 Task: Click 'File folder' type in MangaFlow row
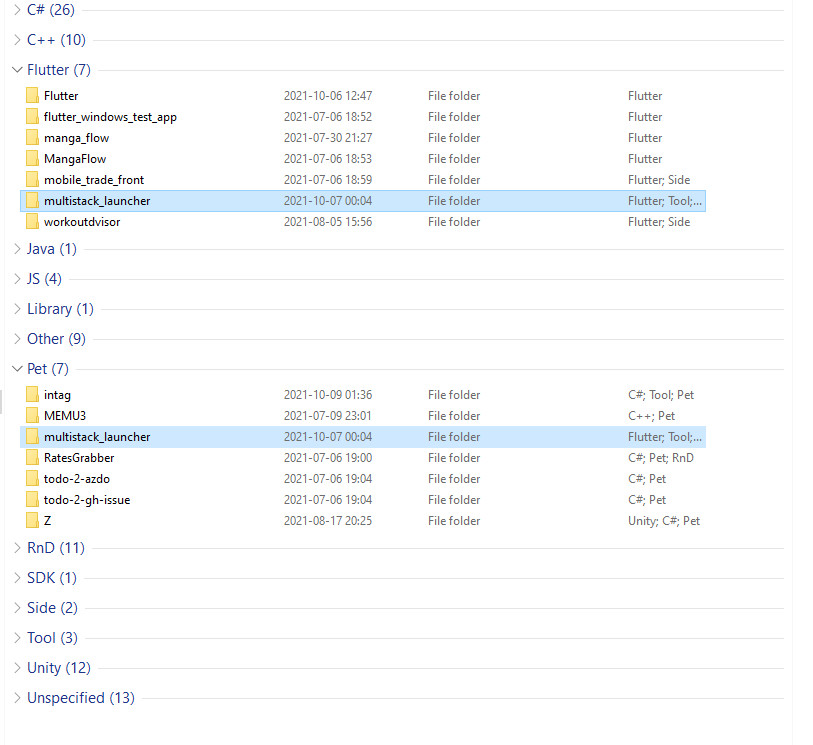click(x=454, y=159)
